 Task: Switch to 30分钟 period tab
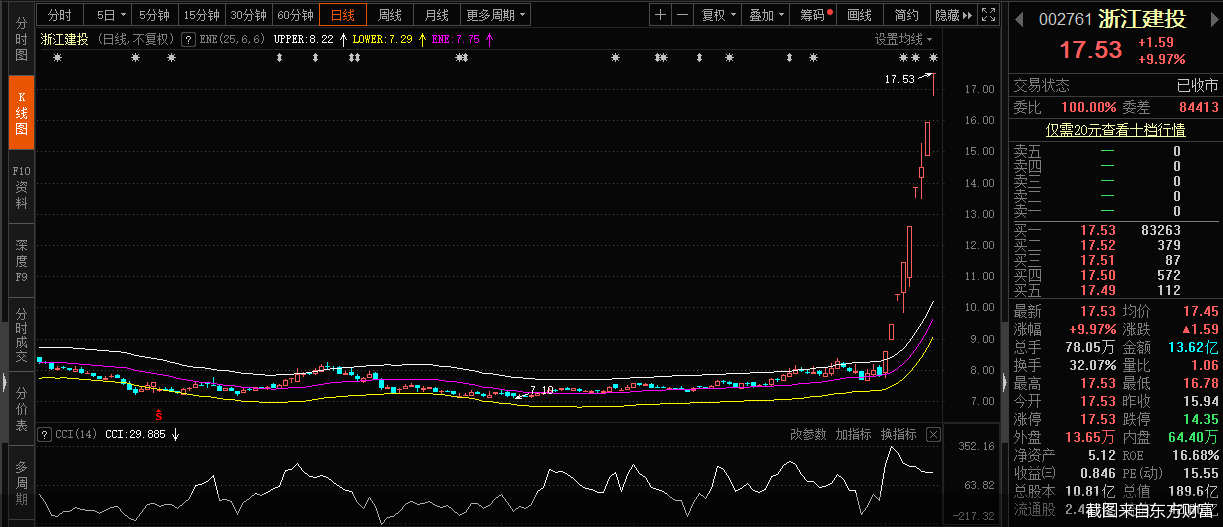tap(249, 15)
